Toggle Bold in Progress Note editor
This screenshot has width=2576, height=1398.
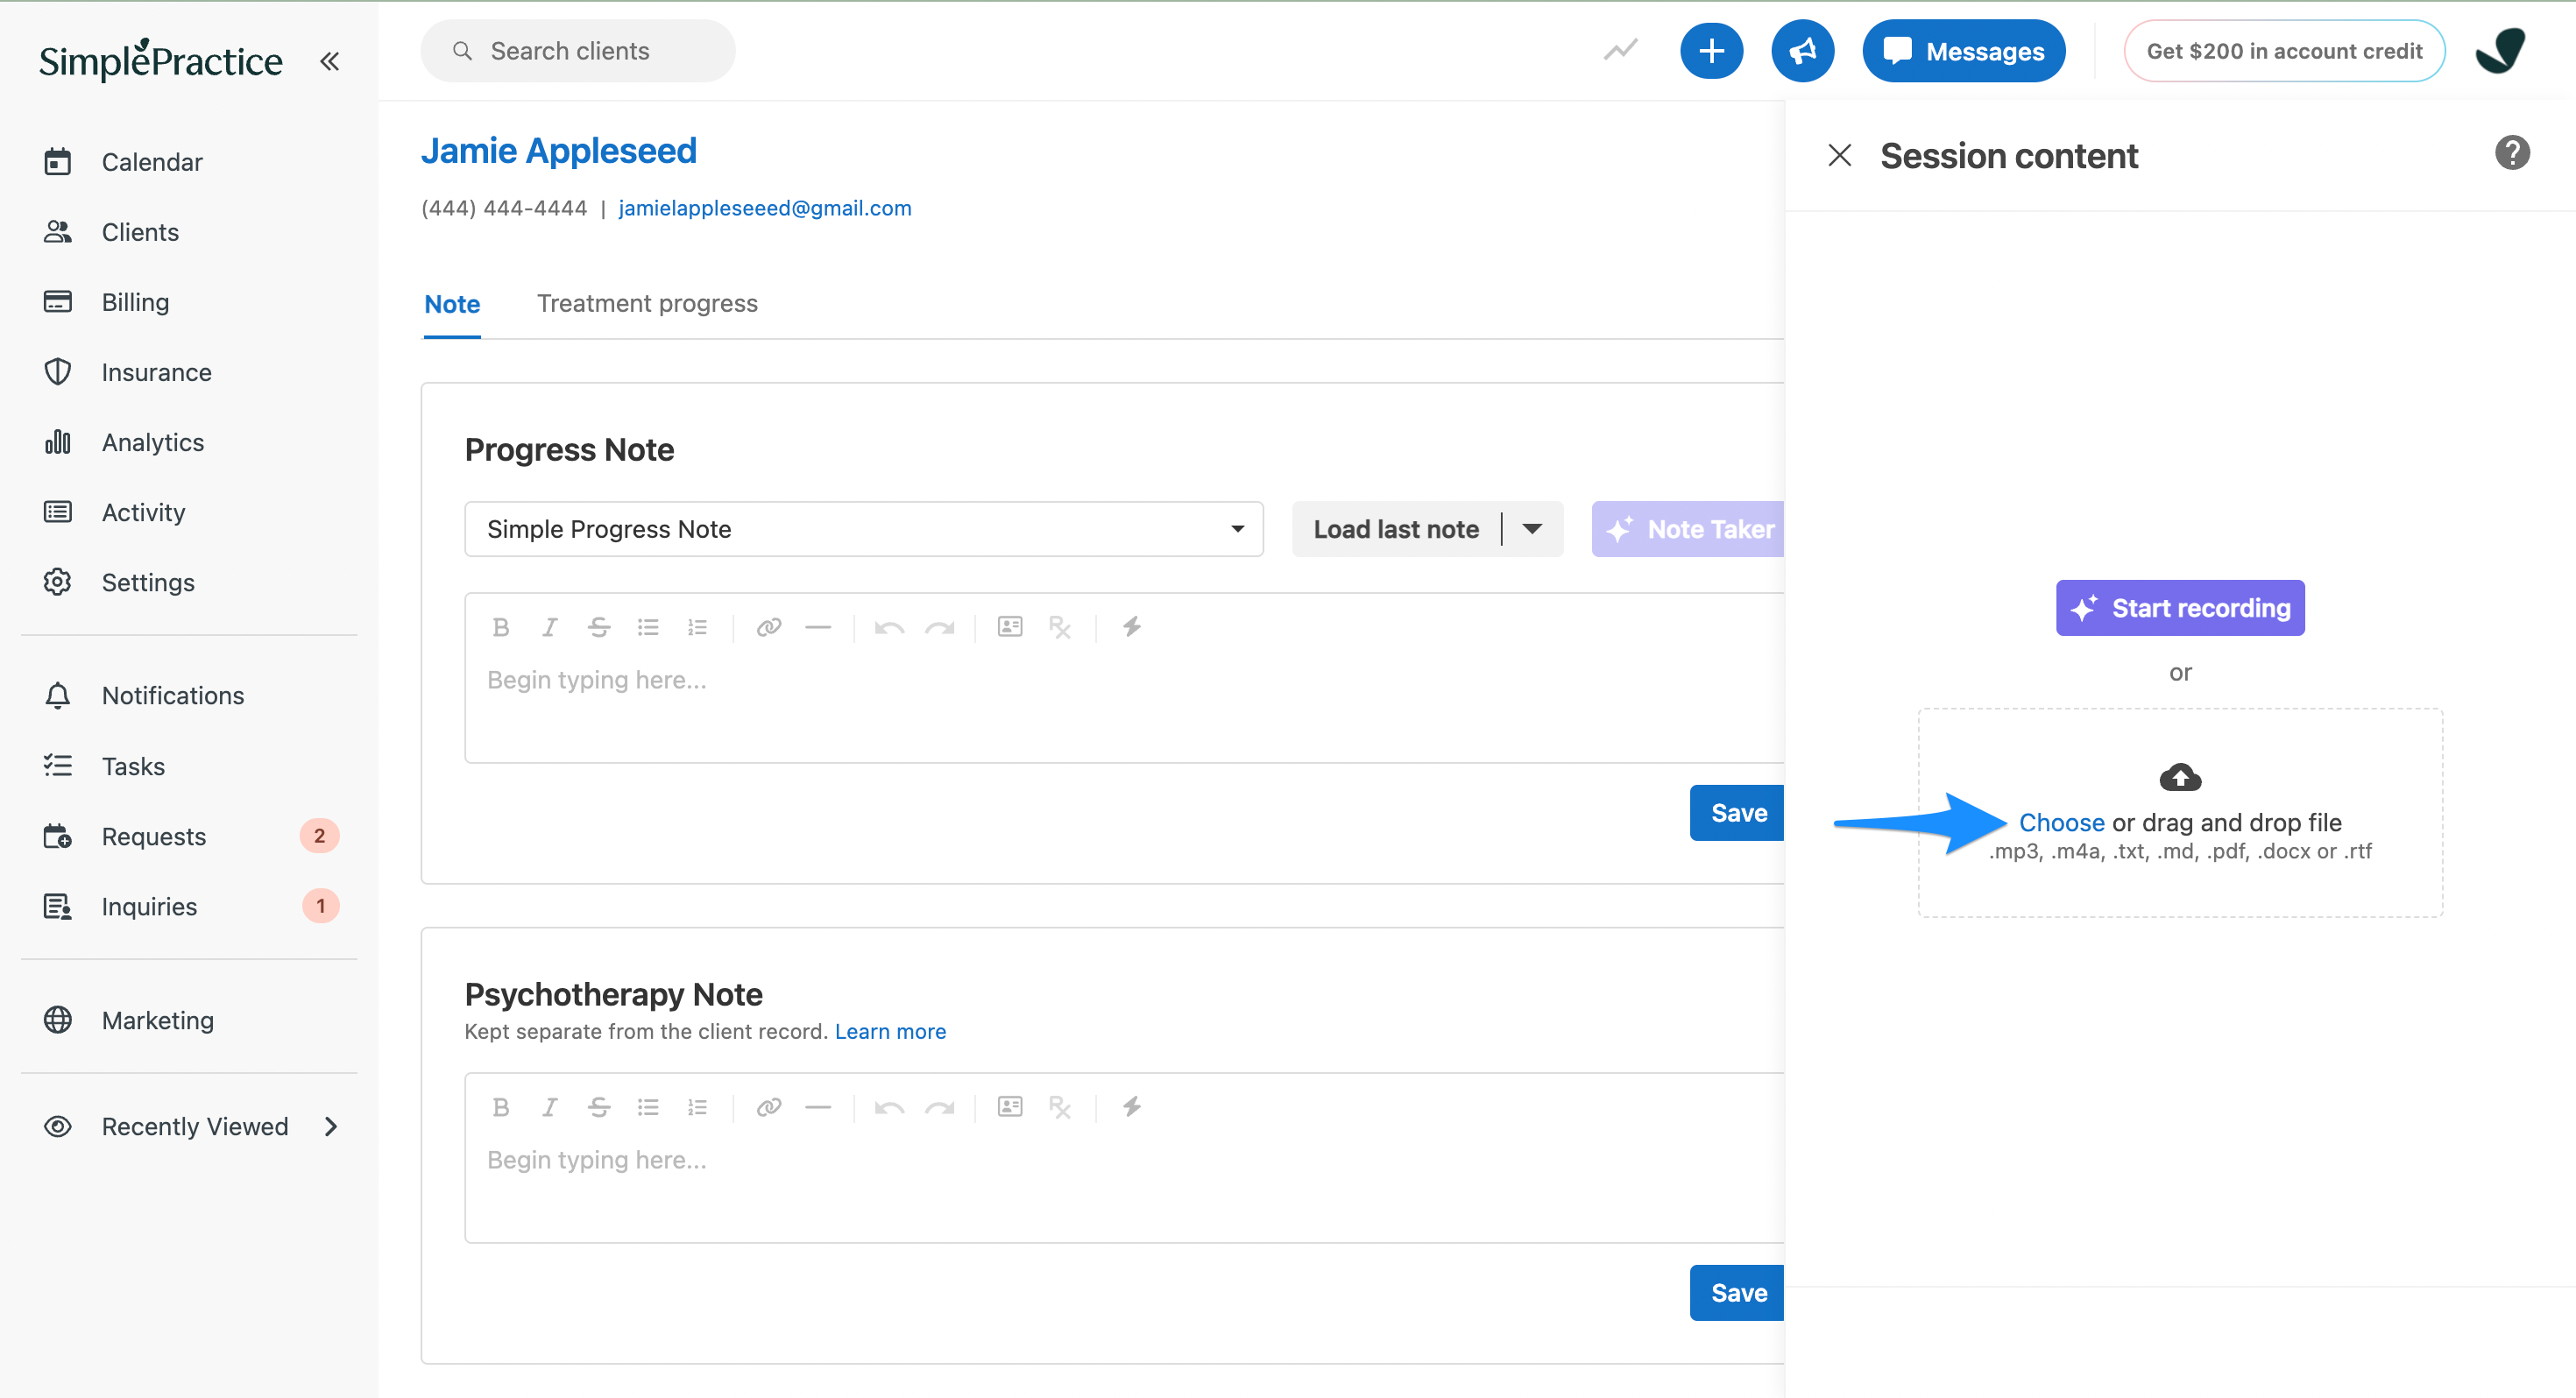click(x=501, y=627)
